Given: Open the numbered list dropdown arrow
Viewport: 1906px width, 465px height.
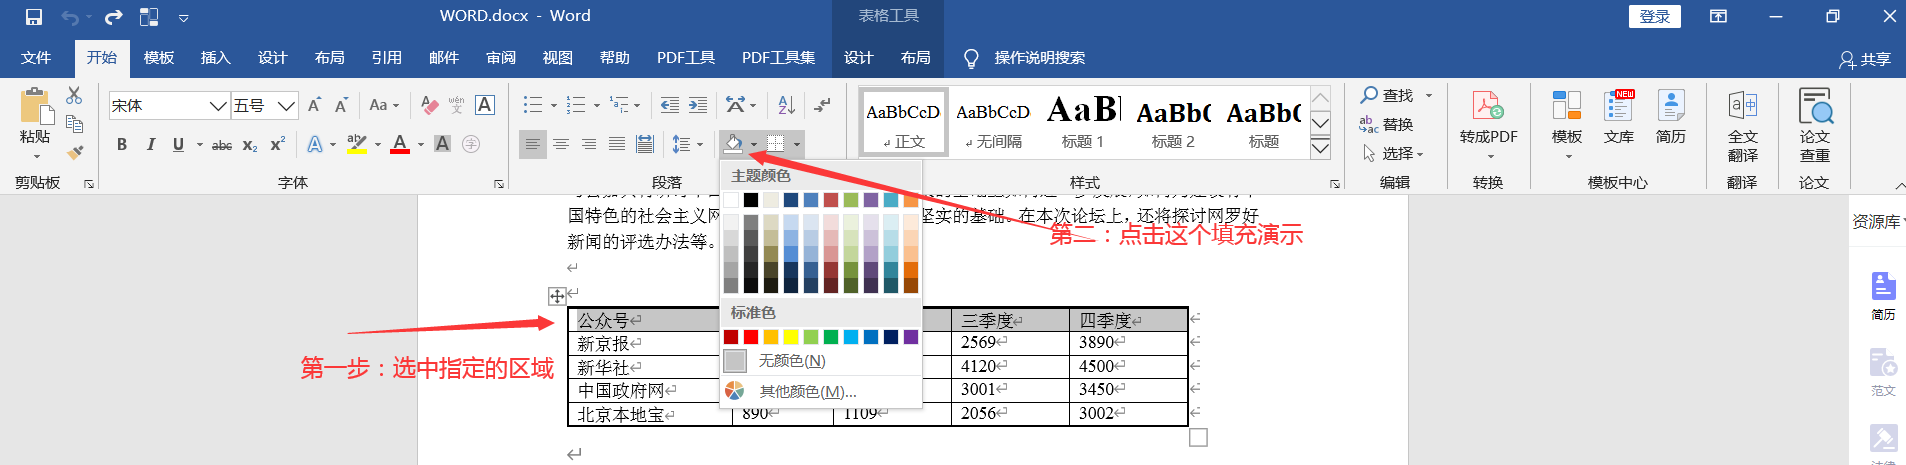Looking at the screenshot, I should [597, 105].
